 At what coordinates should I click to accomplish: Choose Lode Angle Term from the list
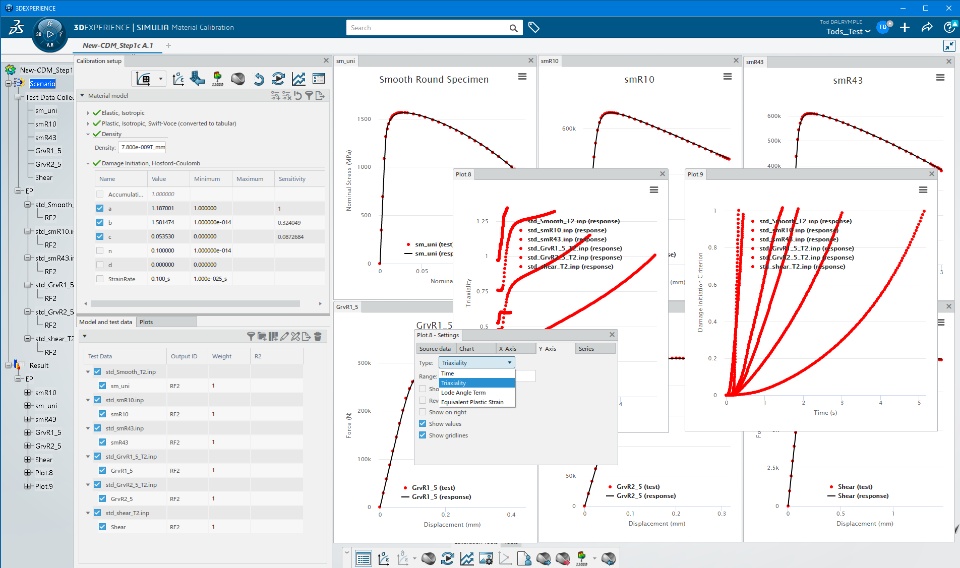click(x=463, y=392)
